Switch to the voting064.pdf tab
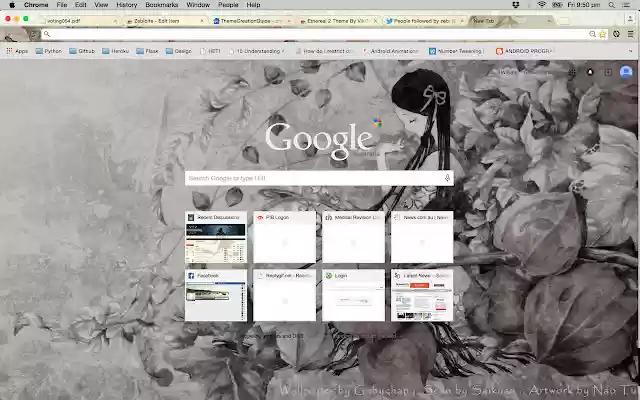 point(80,21)
